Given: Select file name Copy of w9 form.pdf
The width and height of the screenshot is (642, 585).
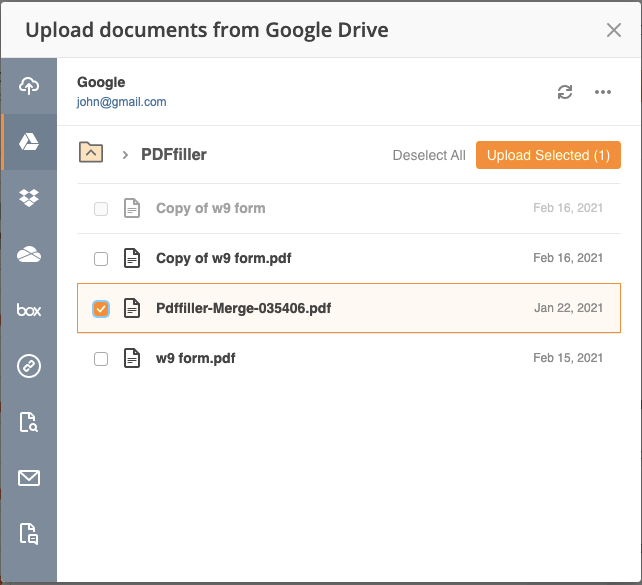Looking at the screenshot, I should [x=224, y=258].
